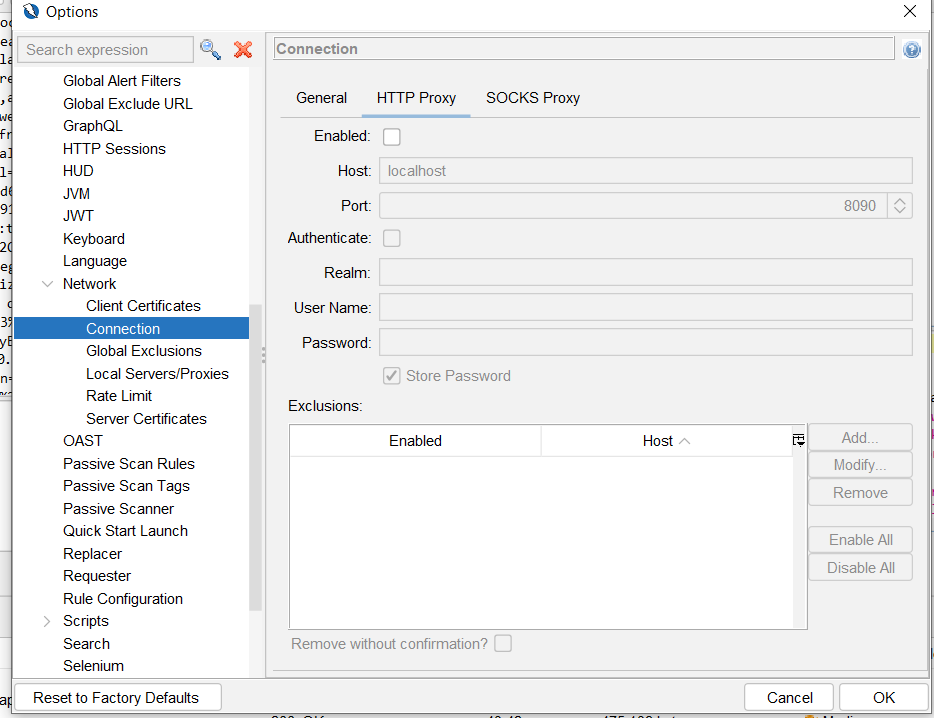Click the options tree vertical scrollbar
The height and width of the screenshot is (718, 934).
click(x=256, y=458)
